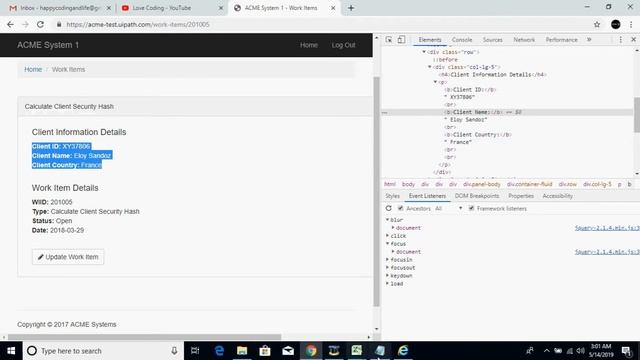This screenshot has width=640, height=360.
Task: Click the Update Work Item button
Action: (68, 257)
